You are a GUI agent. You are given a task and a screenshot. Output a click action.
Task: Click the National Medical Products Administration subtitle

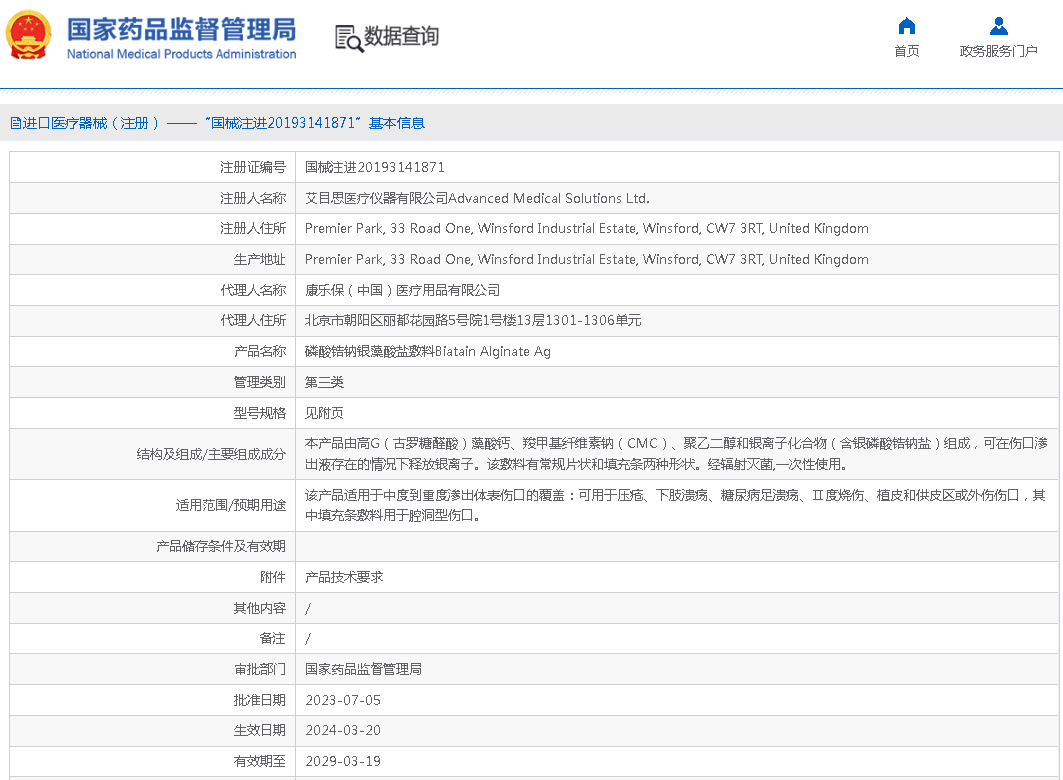[x=182, y=54]
